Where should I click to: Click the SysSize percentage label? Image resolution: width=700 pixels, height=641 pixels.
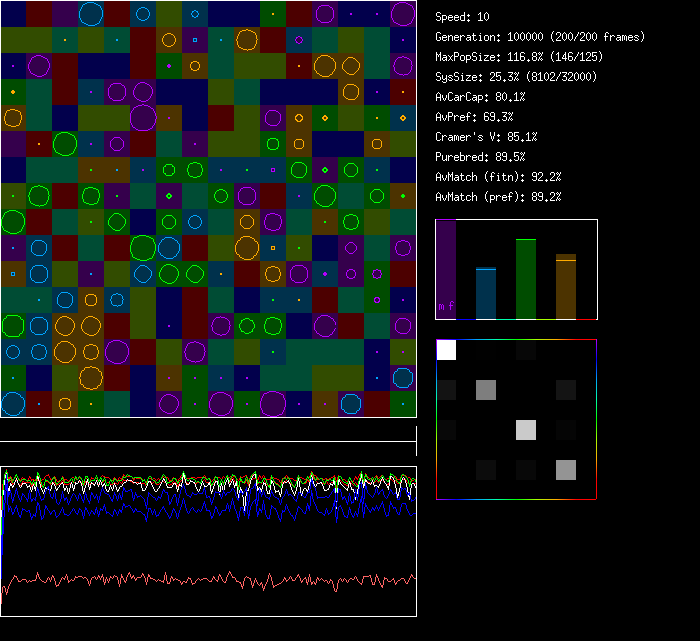[x=514, y=77]
